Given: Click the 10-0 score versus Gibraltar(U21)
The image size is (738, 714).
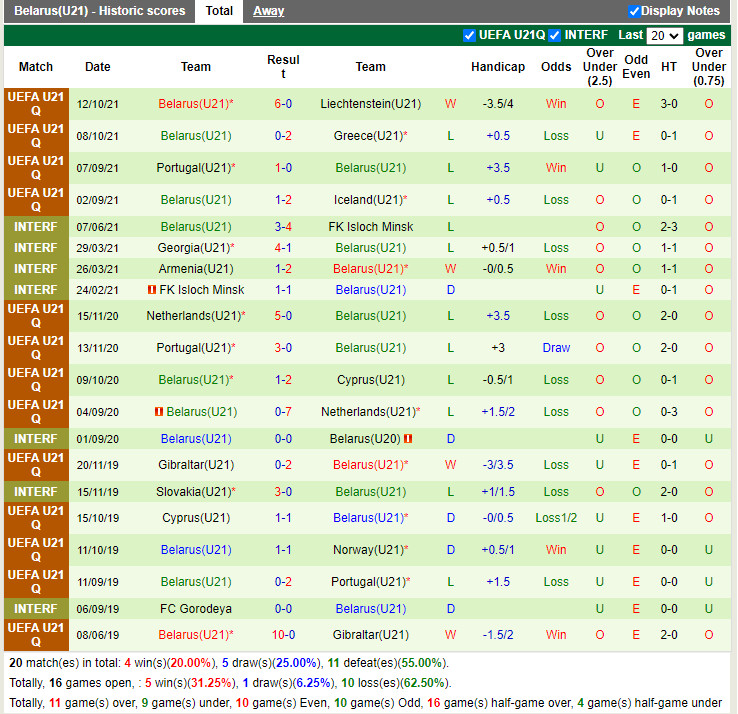Looking at the screenshot, I should [x=283, y=634].
